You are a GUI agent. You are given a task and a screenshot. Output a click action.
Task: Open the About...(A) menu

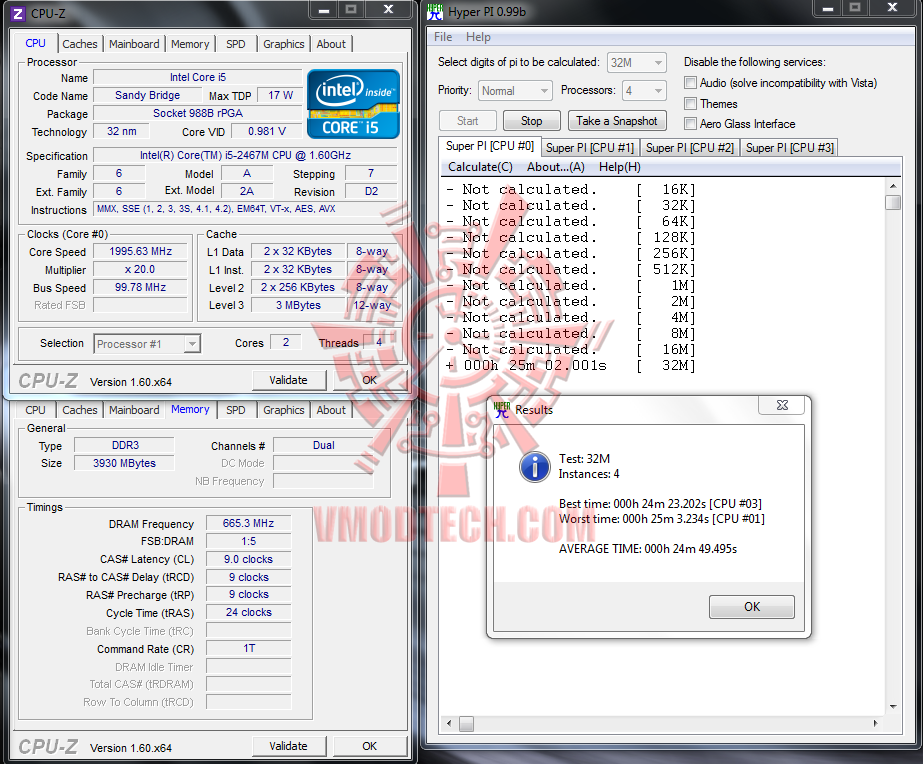tap(556, 167)
